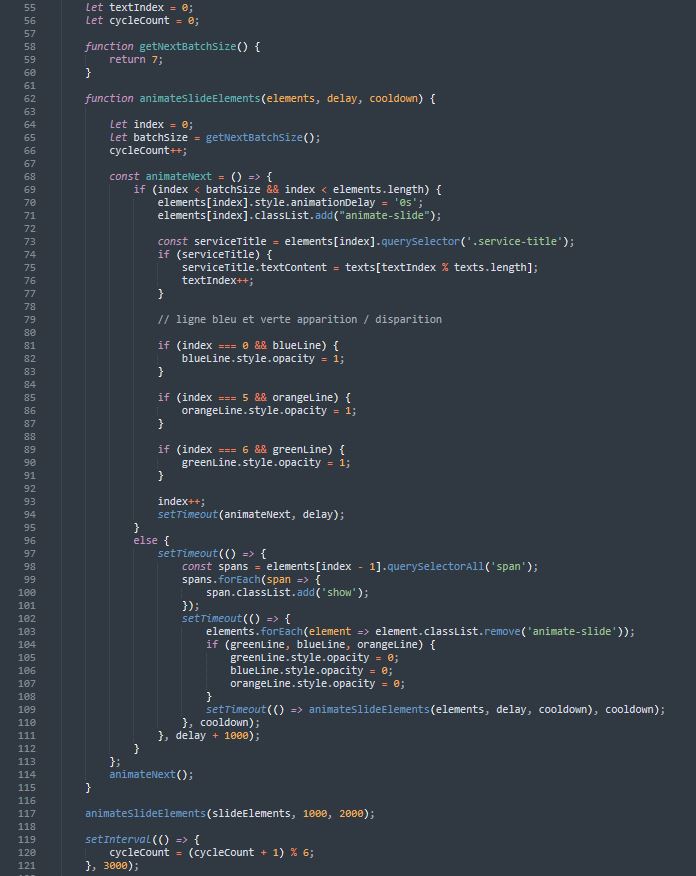Click 'let textIndex = 0;' line

click(139, 7)
